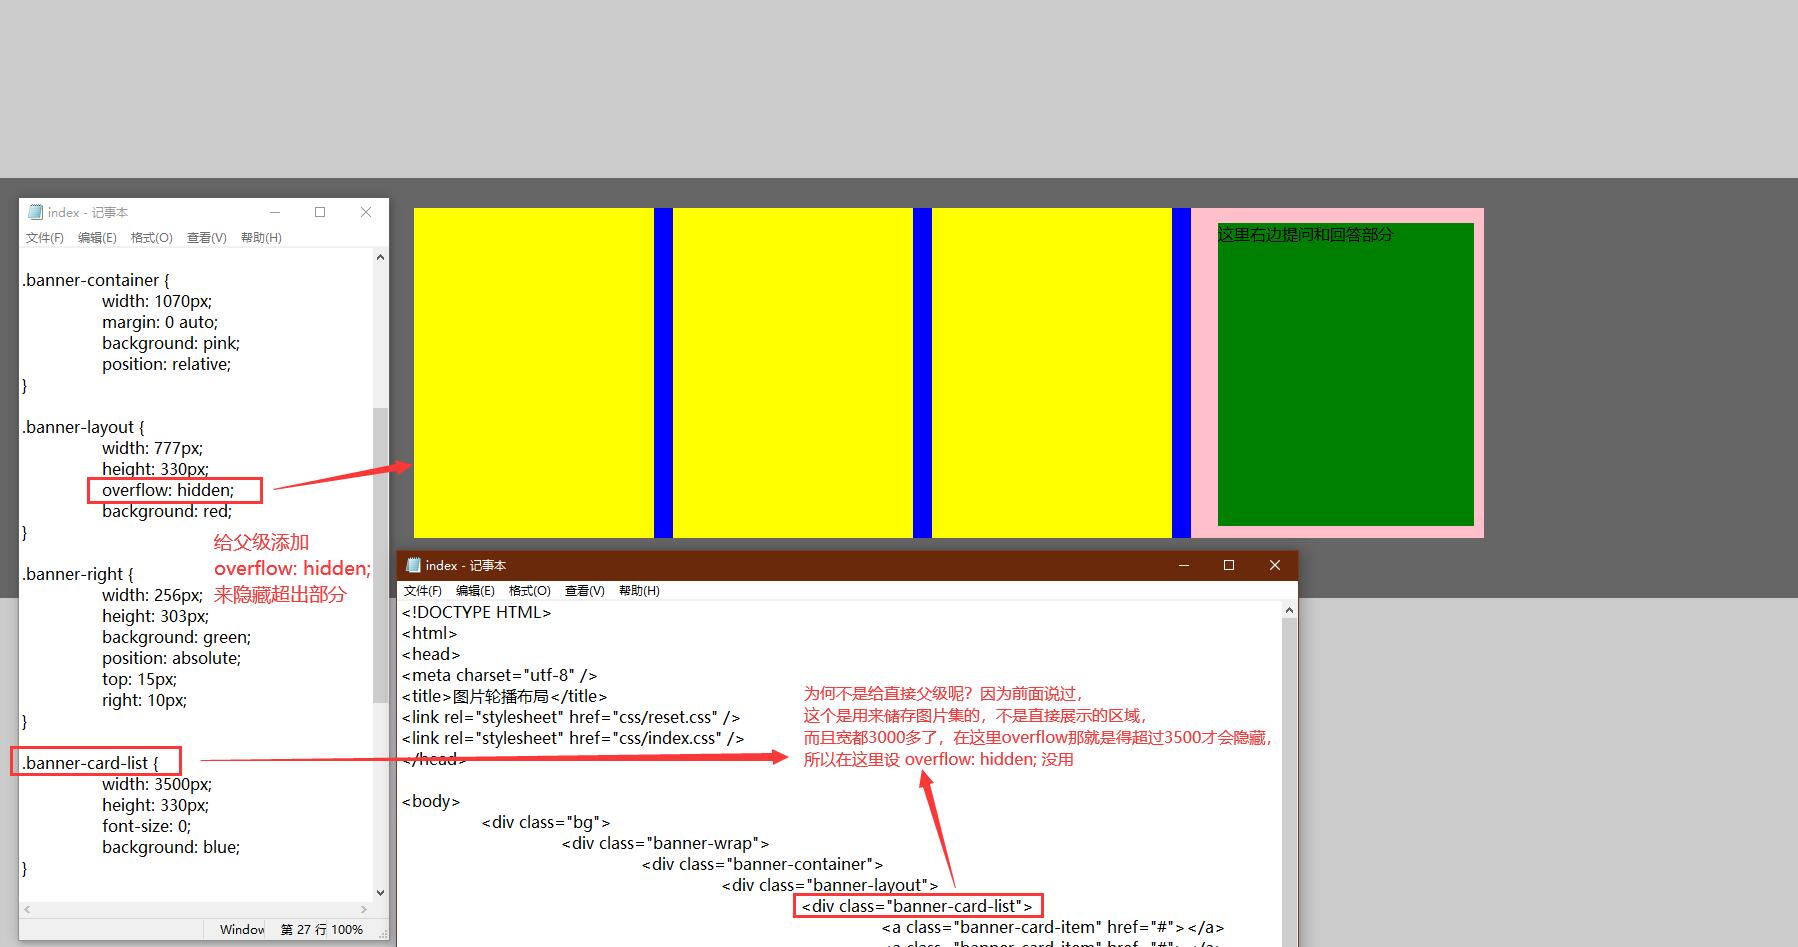Click '<!DOCTYPE HTML>' line in HTML Notepad
The width and height of the screenshot is (1798, 947).
[477, 612]
